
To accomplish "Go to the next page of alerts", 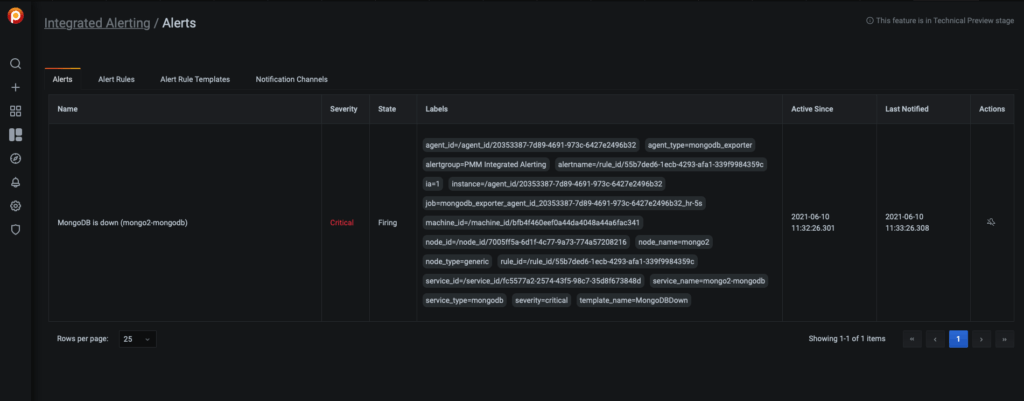I will pos(981,339).
